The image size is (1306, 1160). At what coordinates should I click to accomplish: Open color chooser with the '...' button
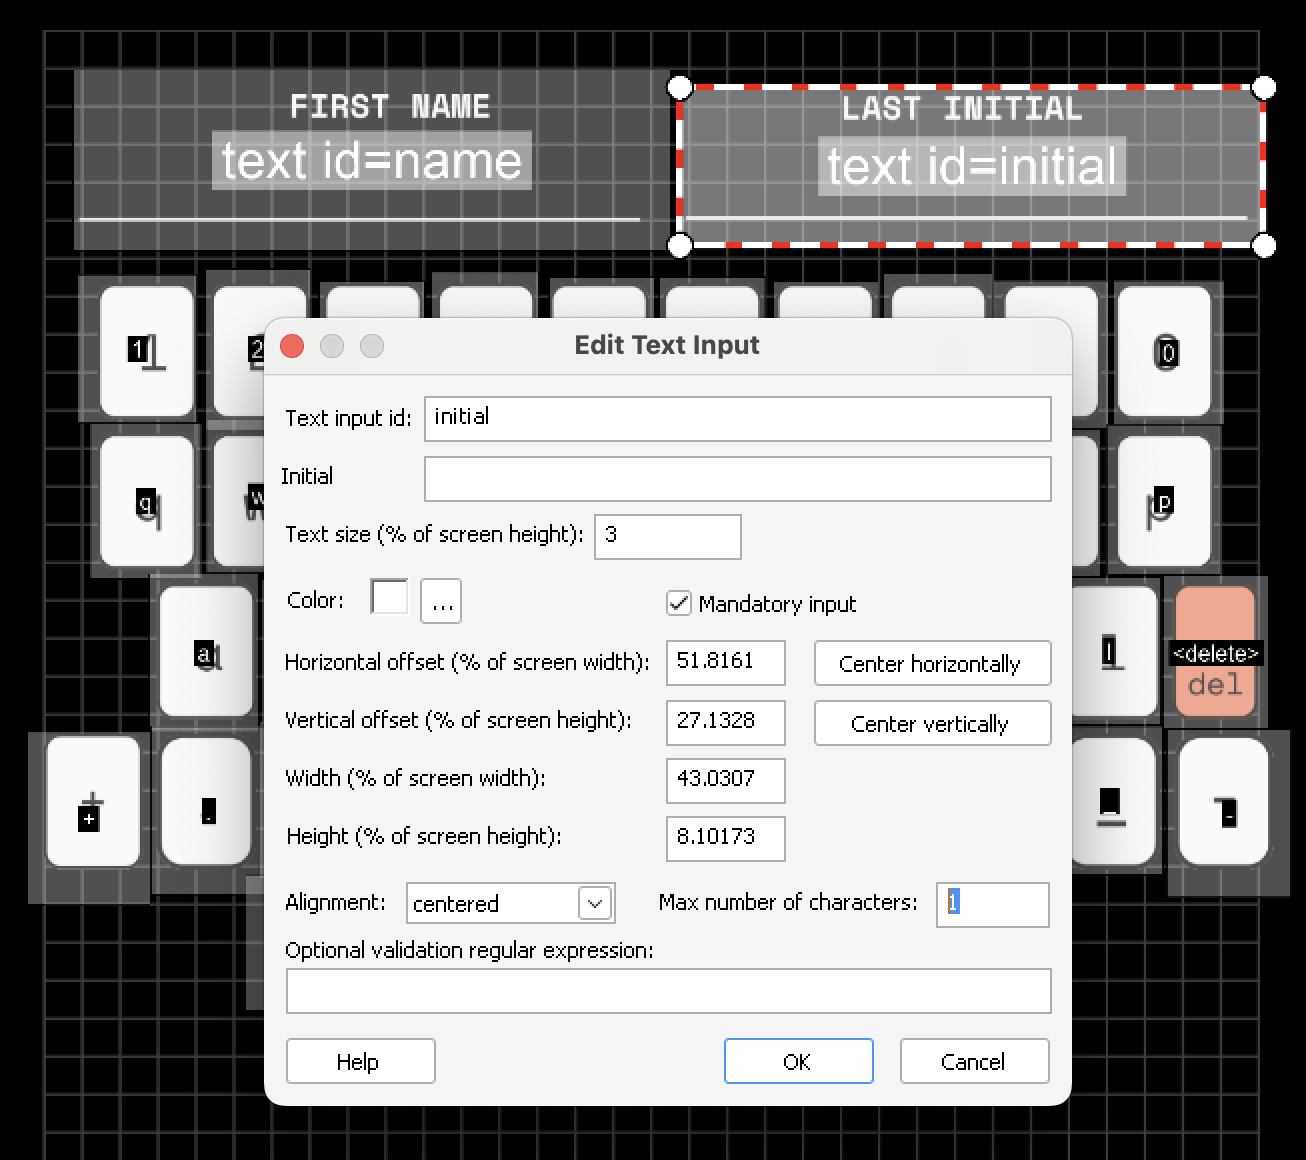click(441, 602)
